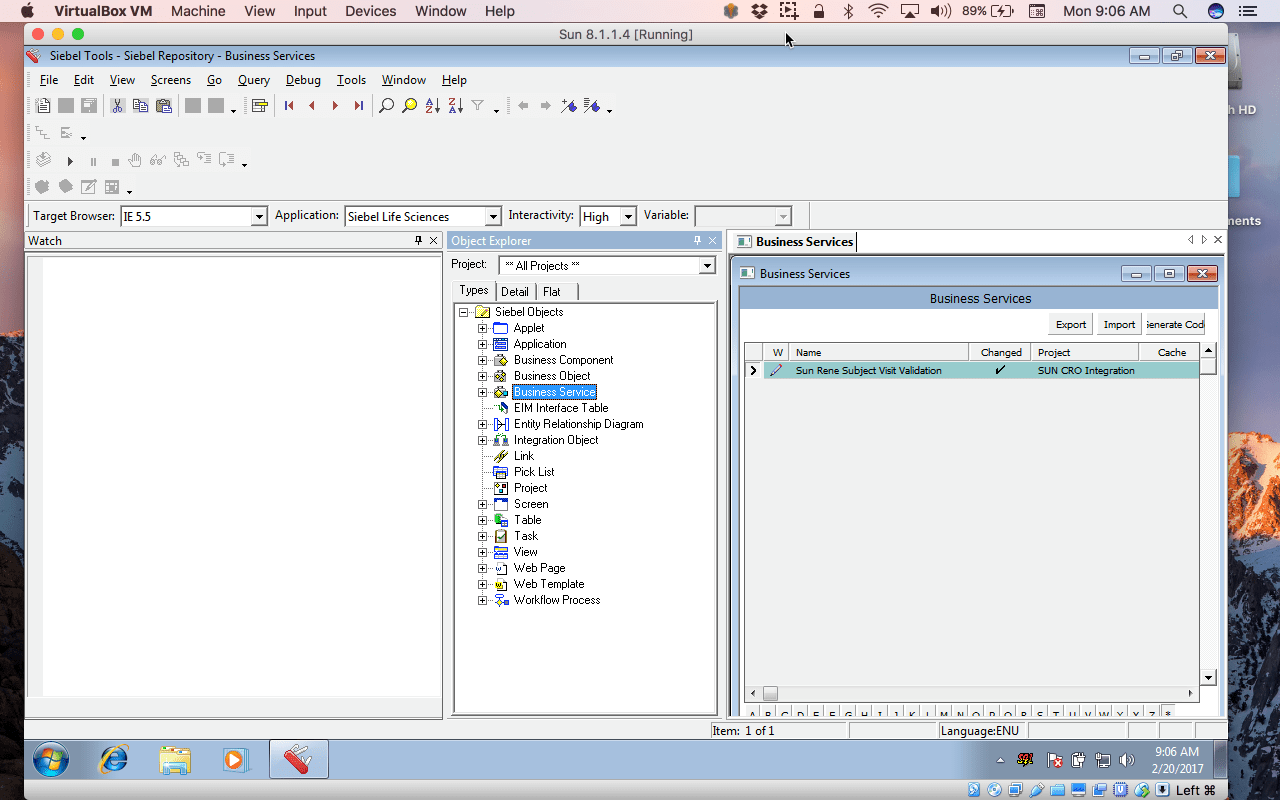Click the Project column header
1280x800 pixels.
(x=1086, y=352)
